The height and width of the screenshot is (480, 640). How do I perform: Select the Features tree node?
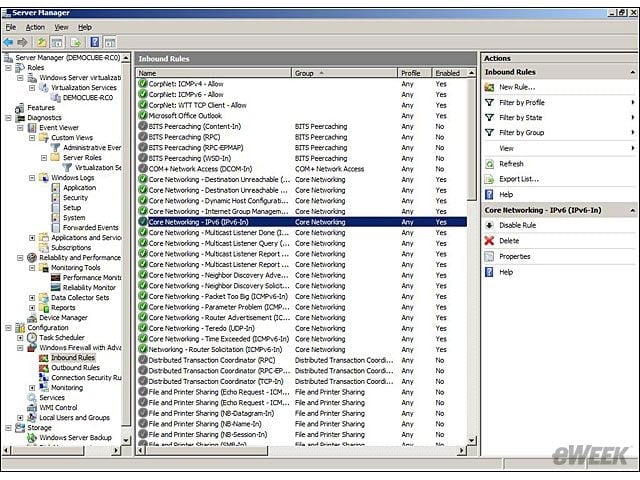[41, 108]
